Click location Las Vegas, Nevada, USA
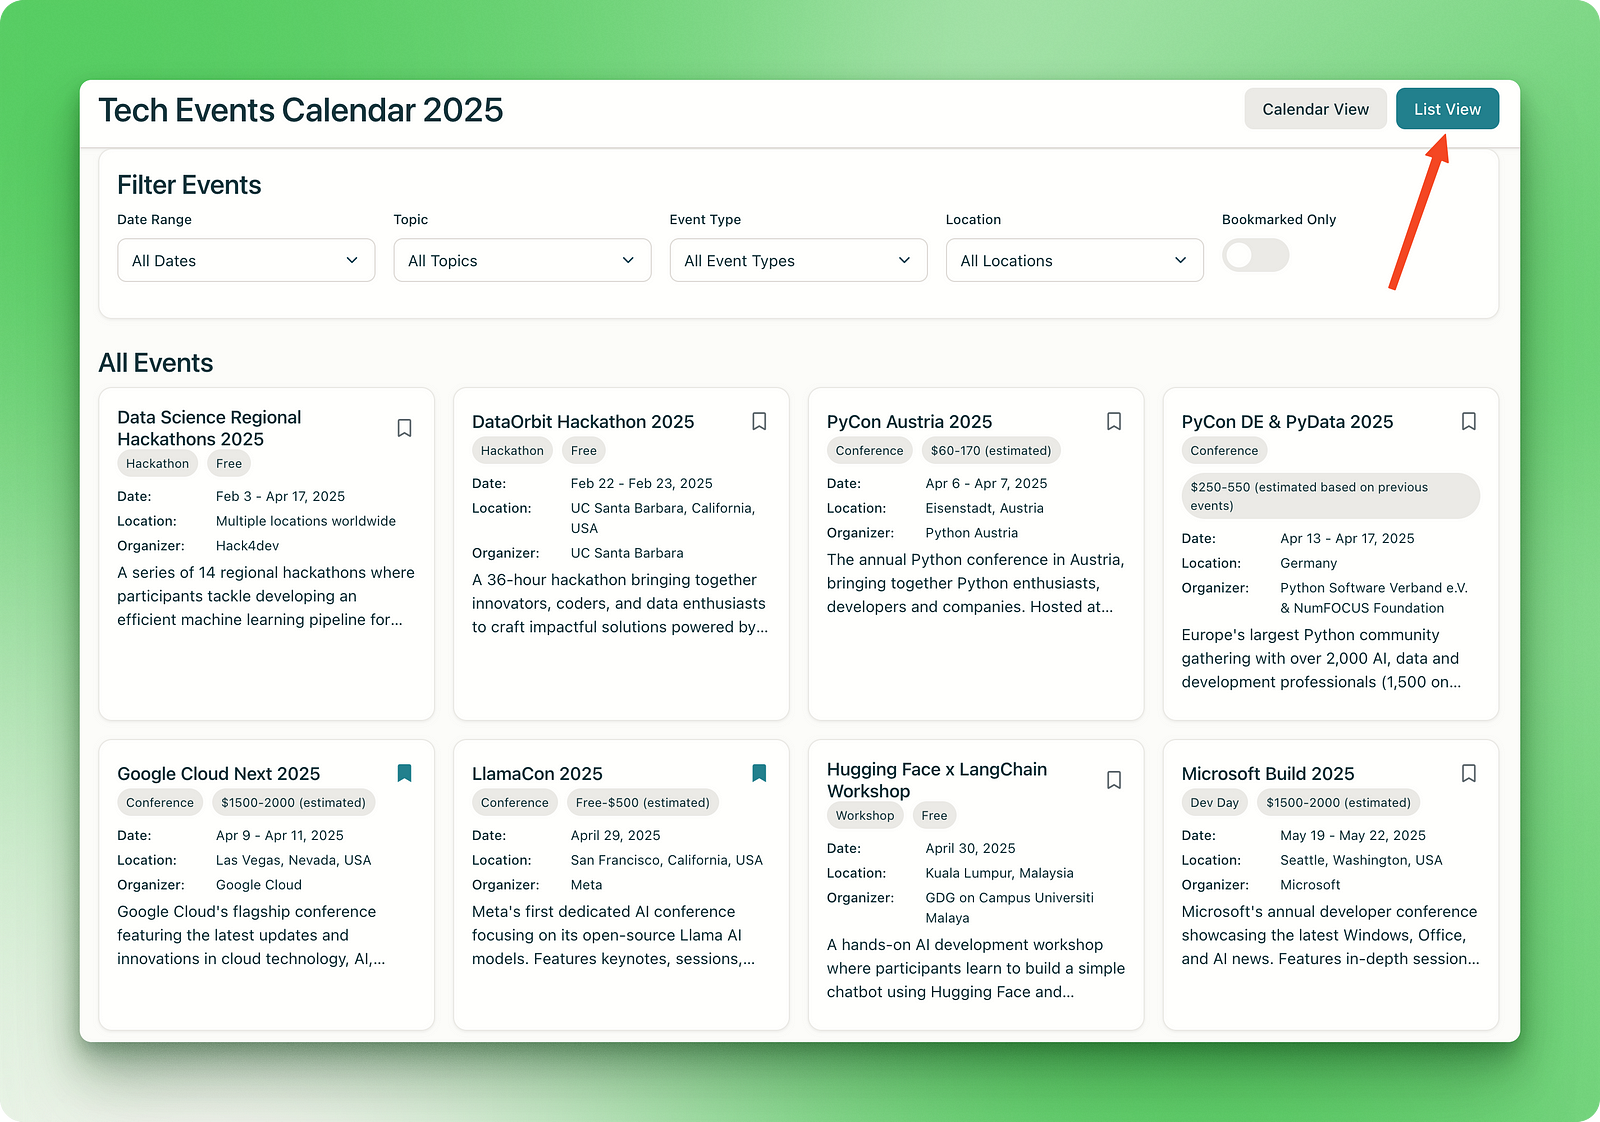 293,861
